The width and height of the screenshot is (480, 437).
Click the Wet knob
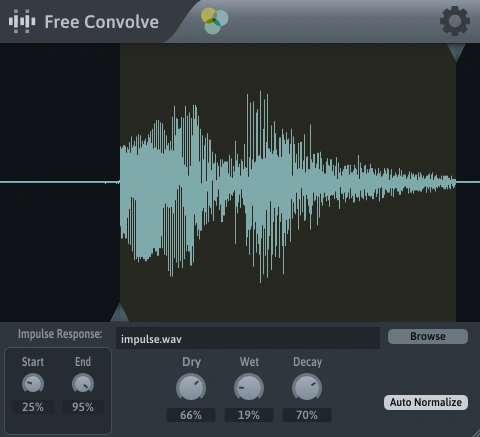pyautogui.click(x=249, y=388)
